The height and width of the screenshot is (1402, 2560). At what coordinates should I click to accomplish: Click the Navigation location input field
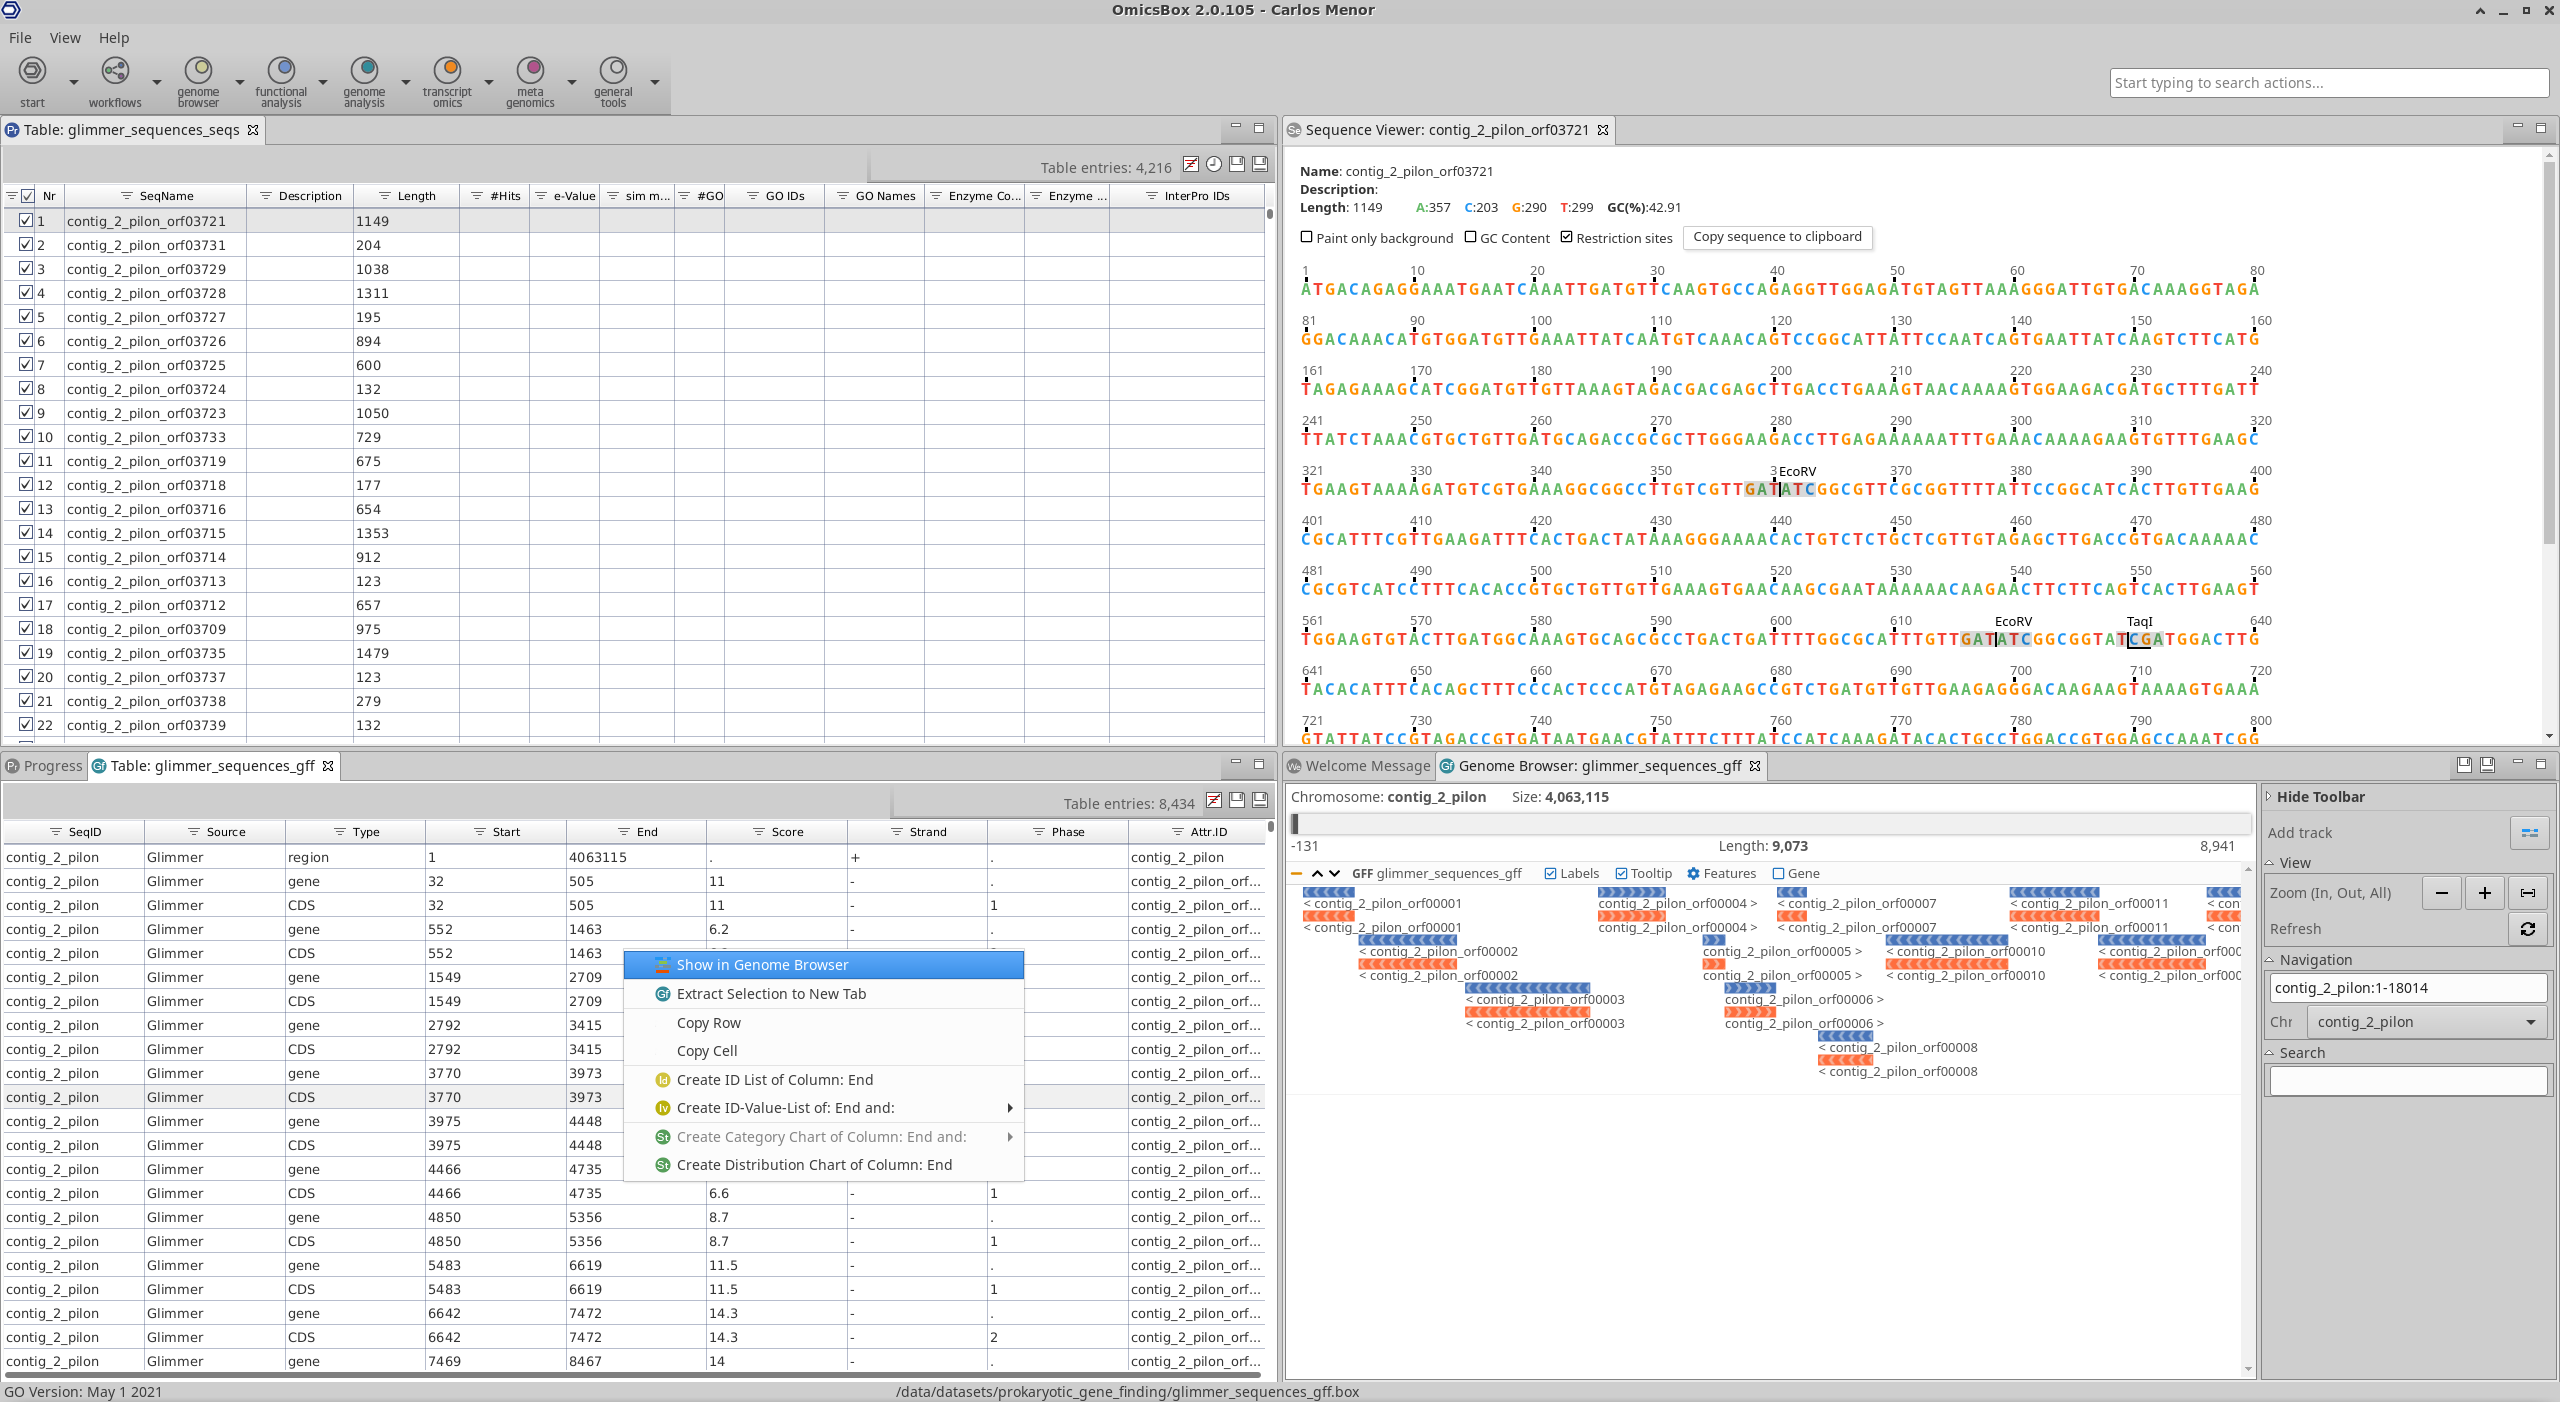pos(2407,988)
